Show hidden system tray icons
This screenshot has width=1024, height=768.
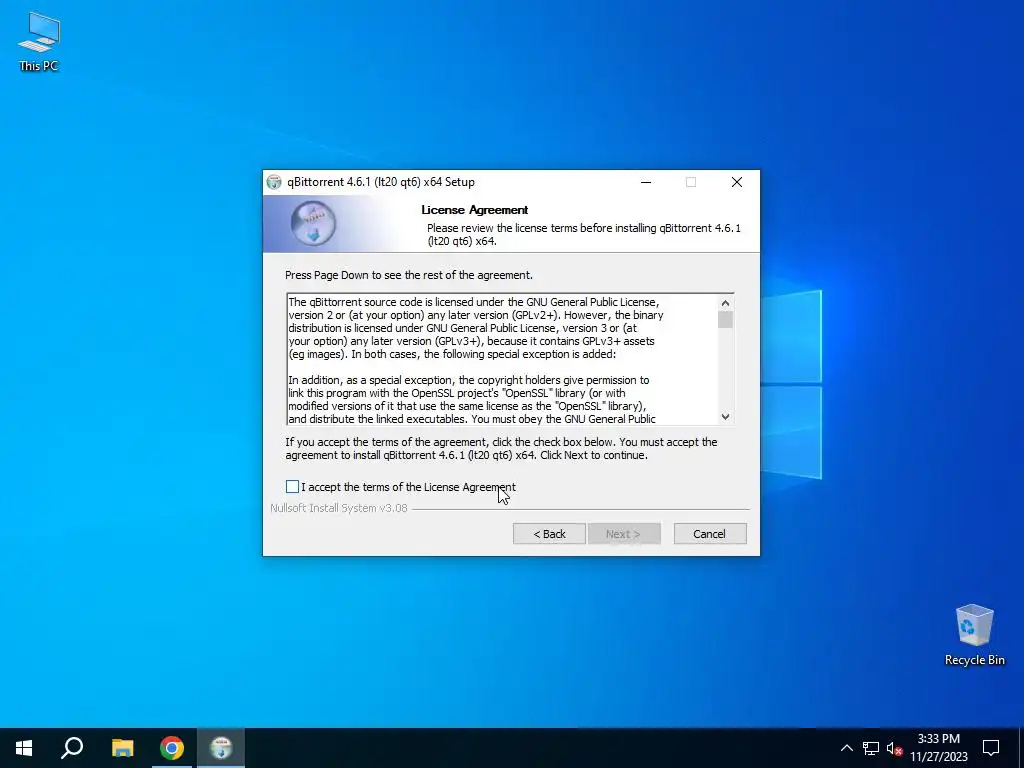tap(846, 748)
